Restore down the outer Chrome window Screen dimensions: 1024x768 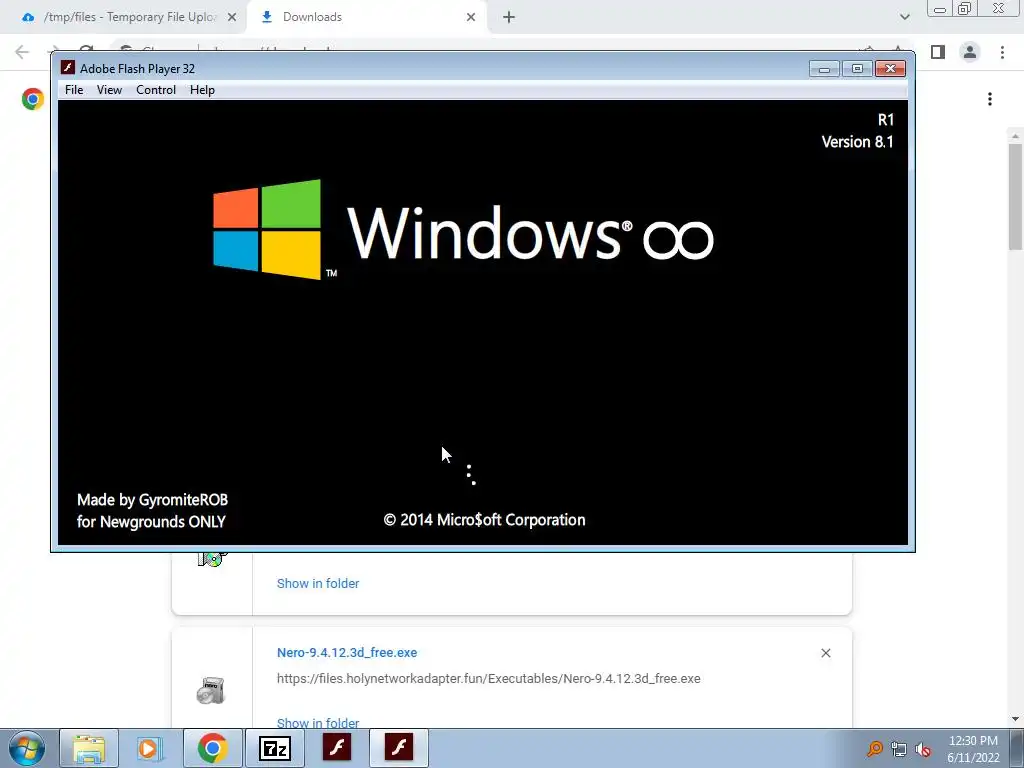965,9
